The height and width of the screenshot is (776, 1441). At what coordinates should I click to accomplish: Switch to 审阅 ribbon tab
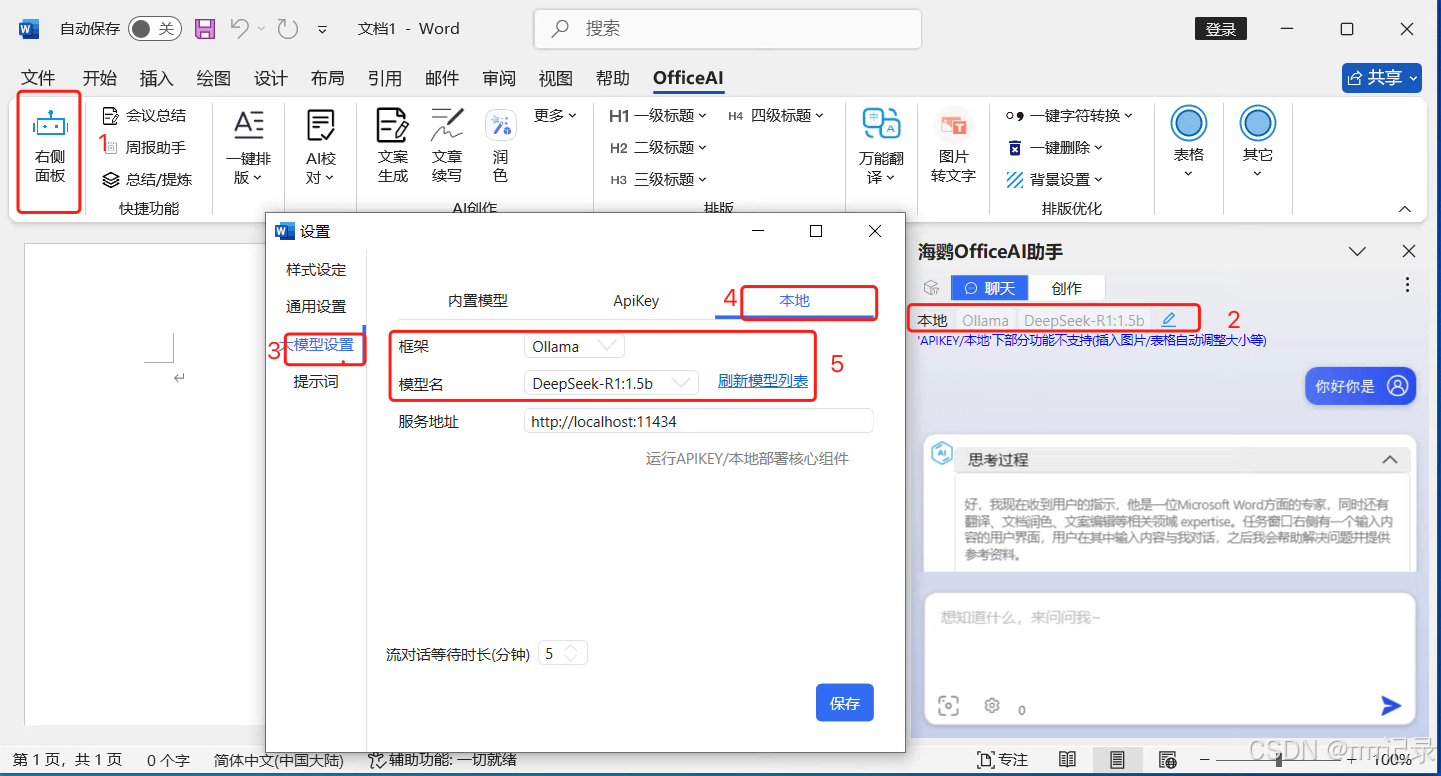coord(499,78)
